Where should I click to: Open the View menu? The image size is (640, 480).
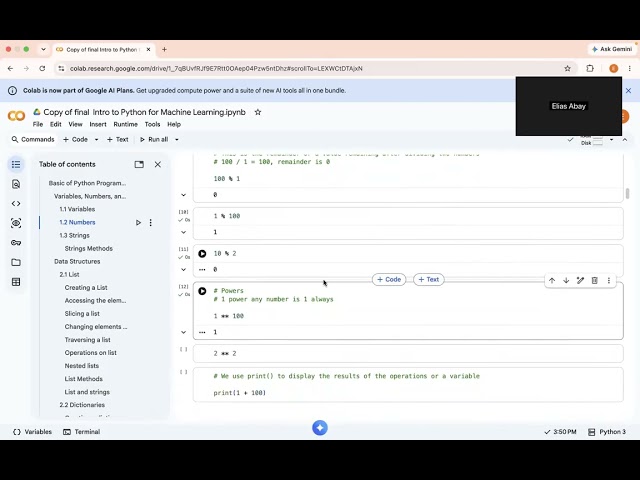coord(75,124)
